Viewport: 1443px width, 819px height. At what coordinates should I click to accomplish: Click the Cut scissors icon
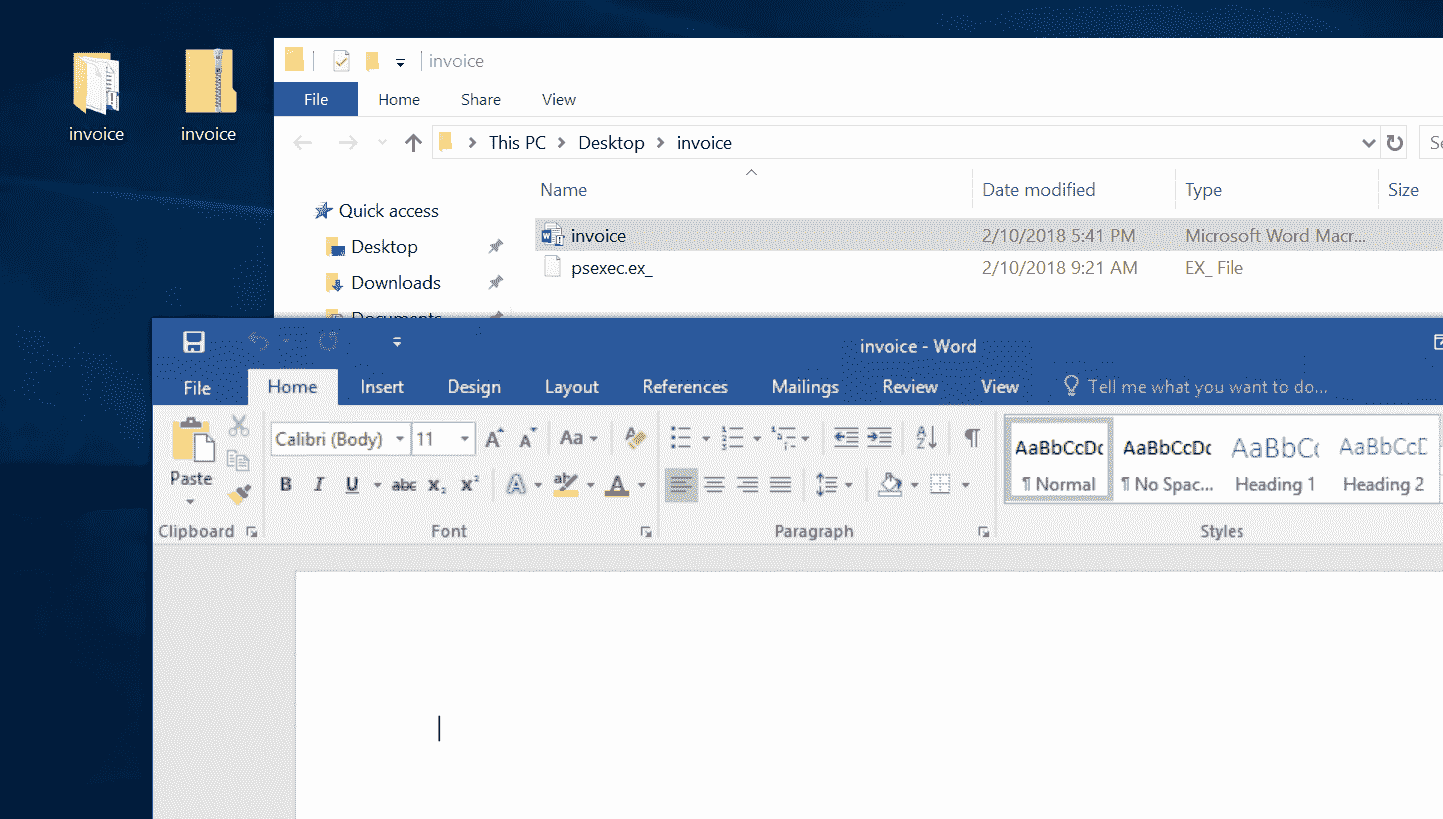tap(238, 427)
